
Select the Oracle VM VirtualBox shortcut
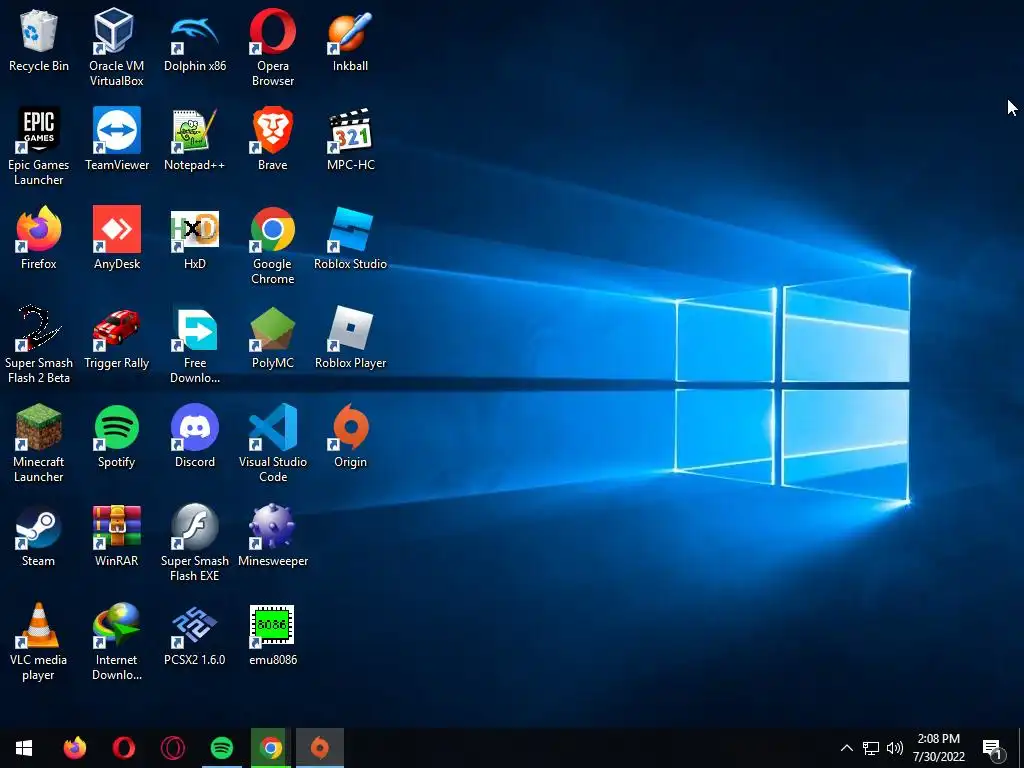coord(116,48)
